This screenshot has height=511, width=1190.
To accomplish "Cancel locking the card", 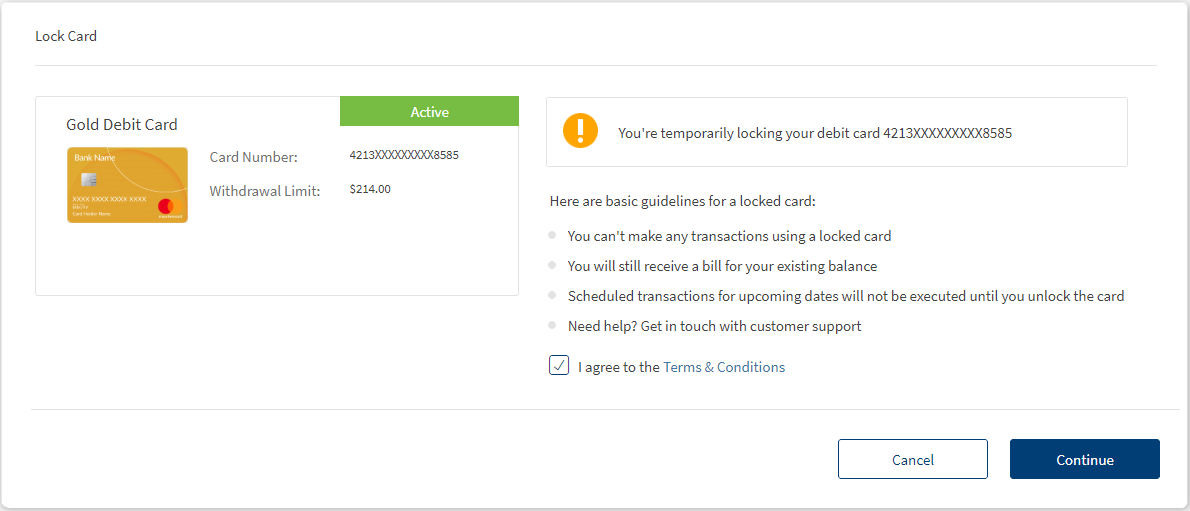I will (912, 460).
